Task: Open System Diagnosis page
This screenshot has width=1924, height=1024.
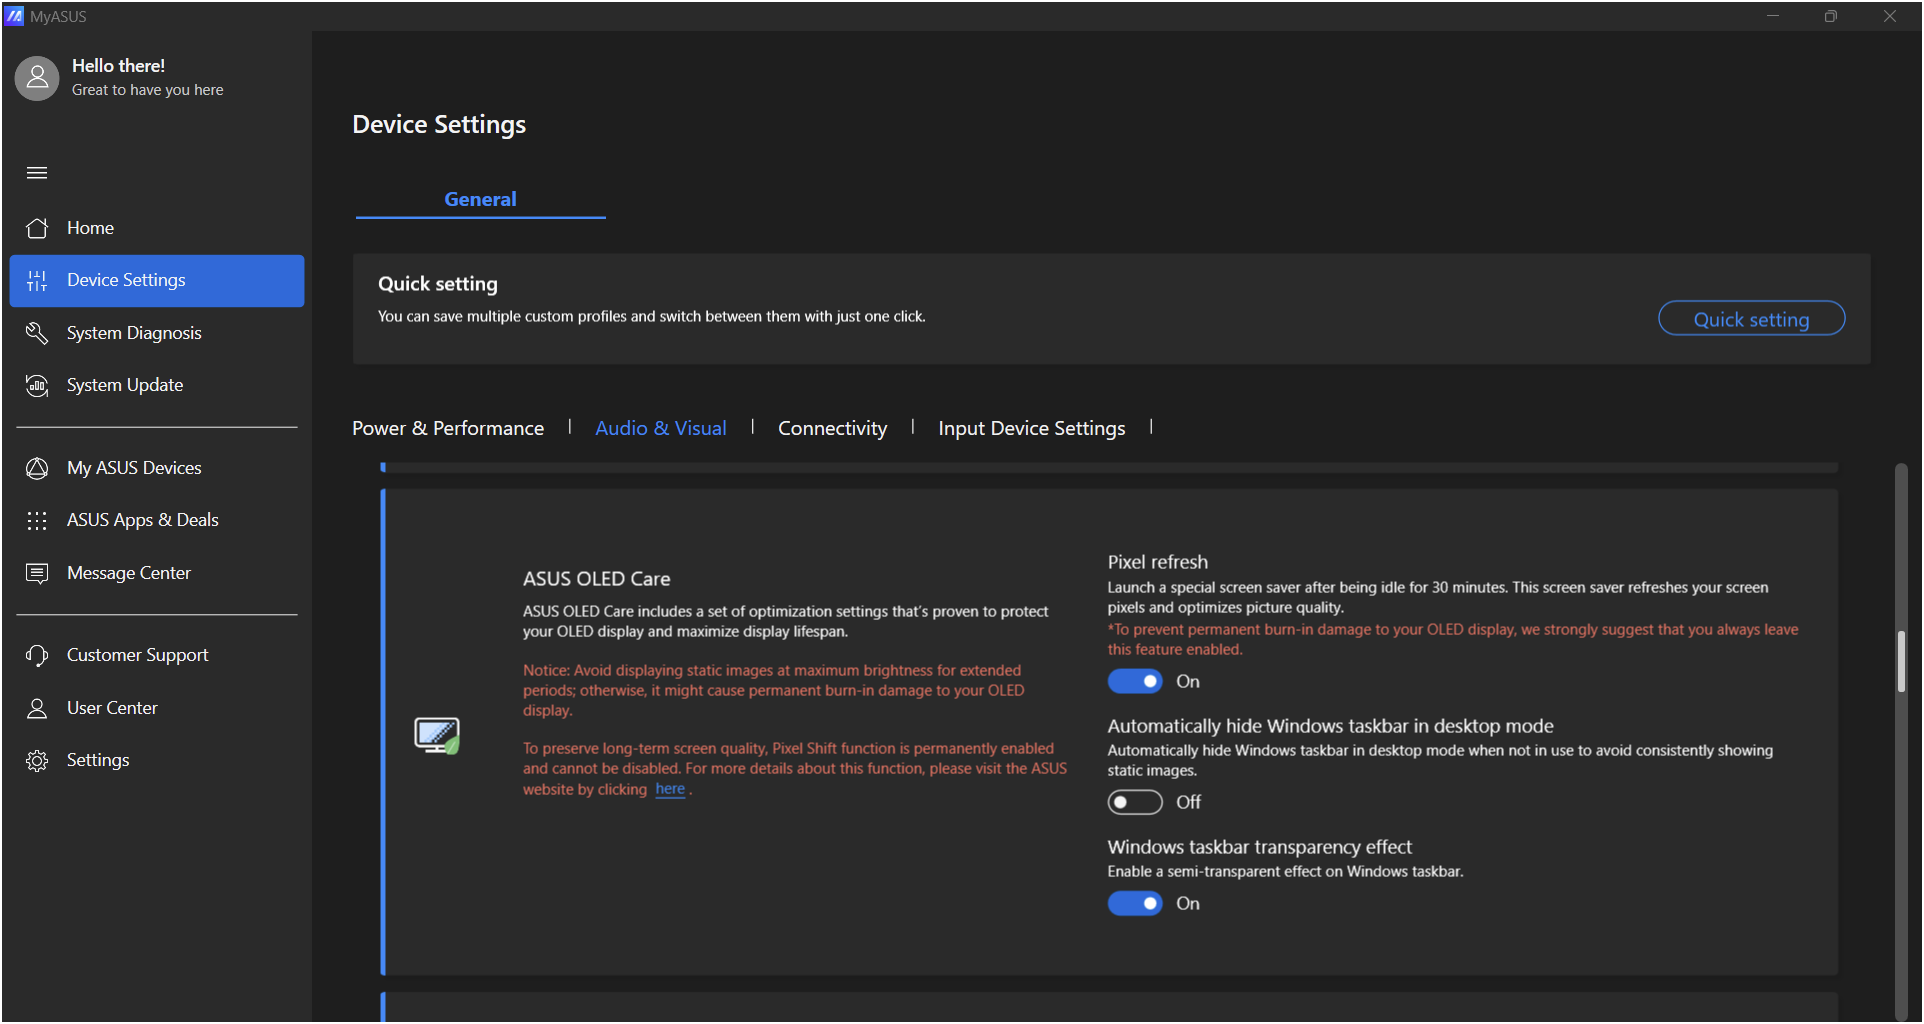Action: coord(157,333)
